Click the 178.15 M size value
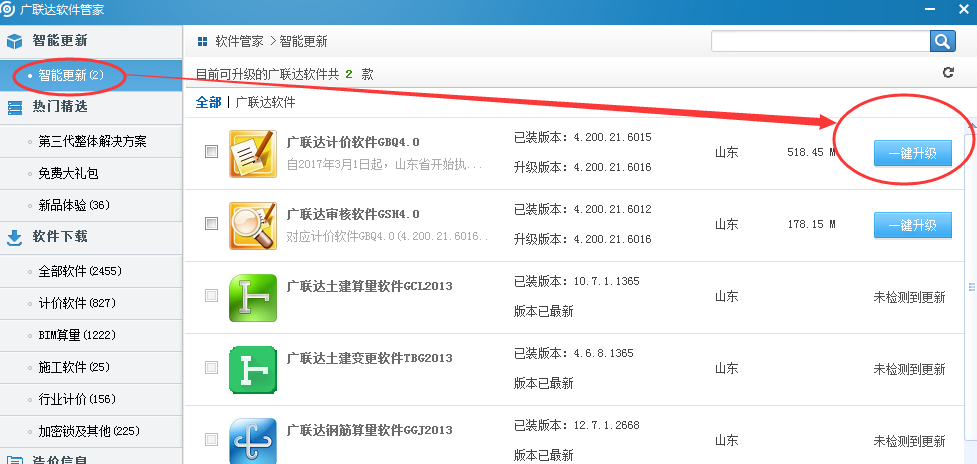The width and height of the screenshot is (977, 464). 811,224
